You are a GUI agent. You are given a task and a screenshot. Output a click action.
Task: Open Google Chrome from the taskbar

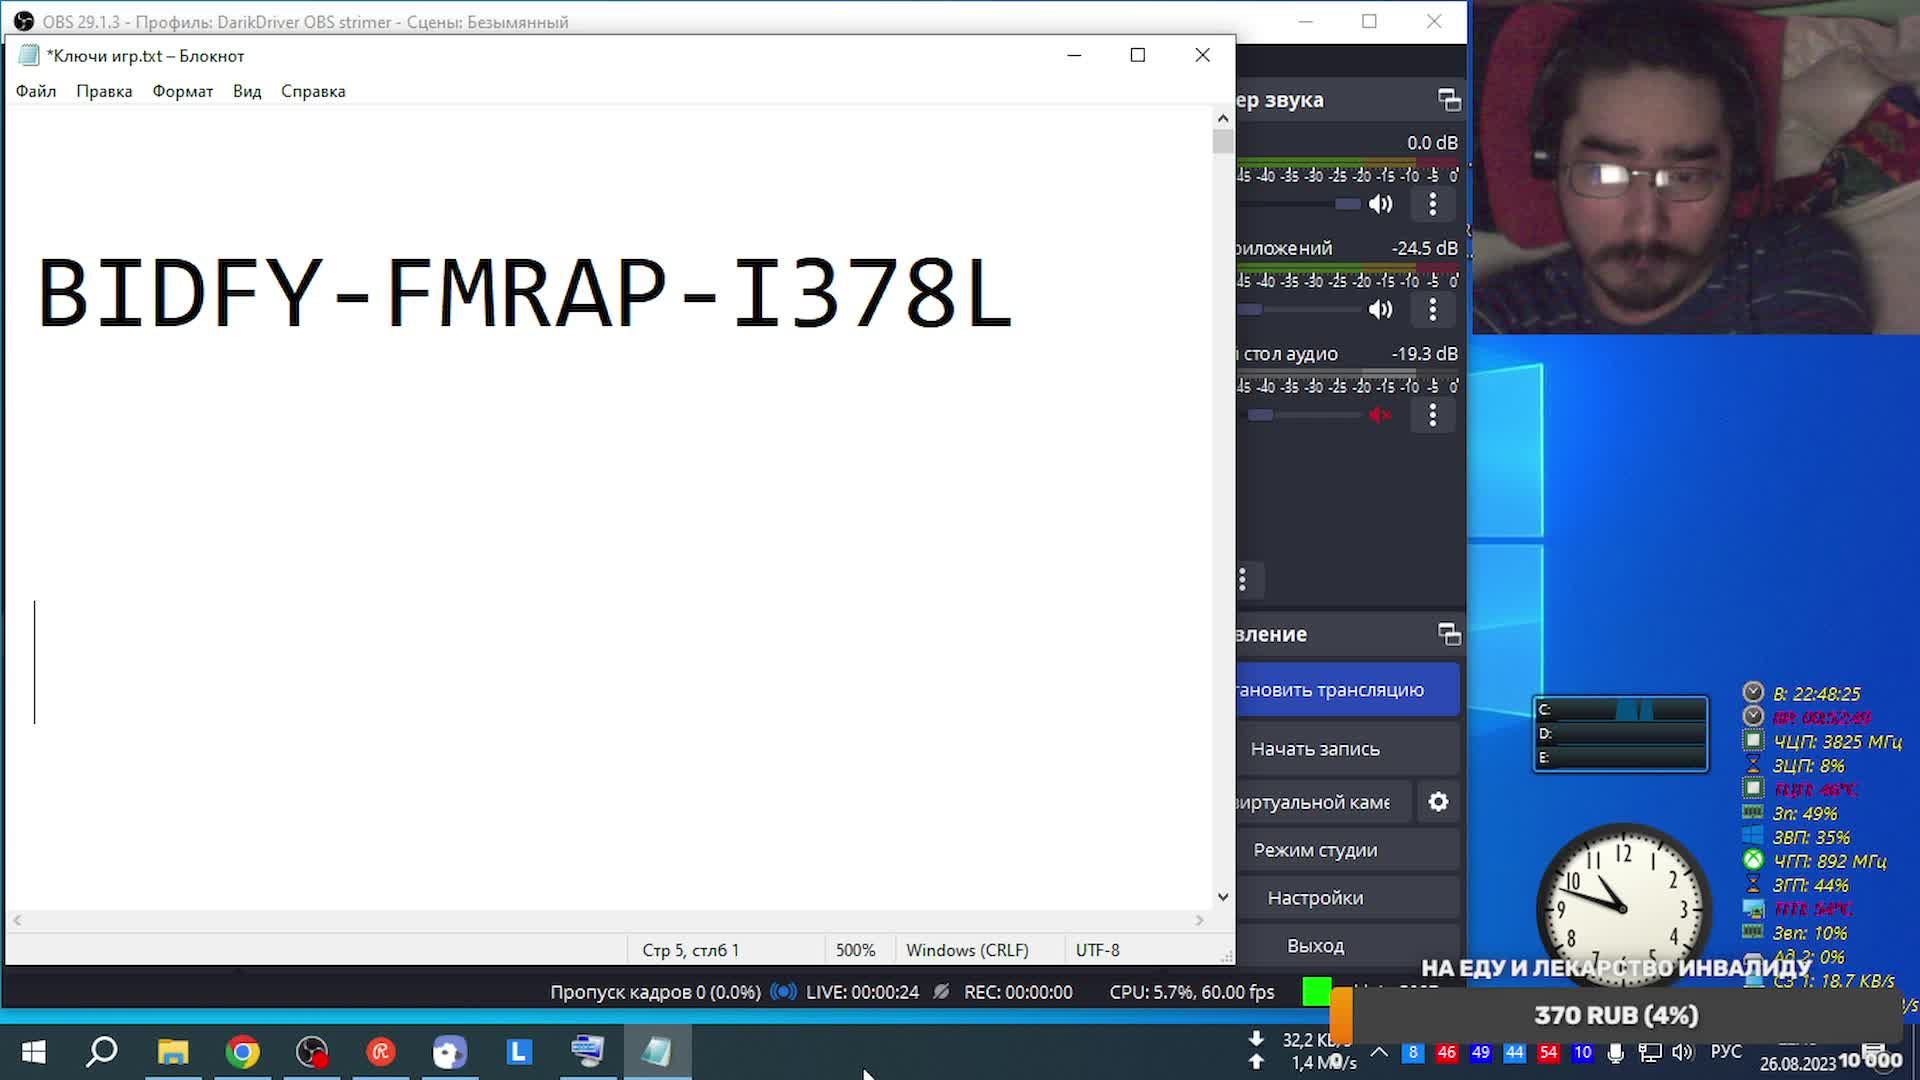[242, 1052]
